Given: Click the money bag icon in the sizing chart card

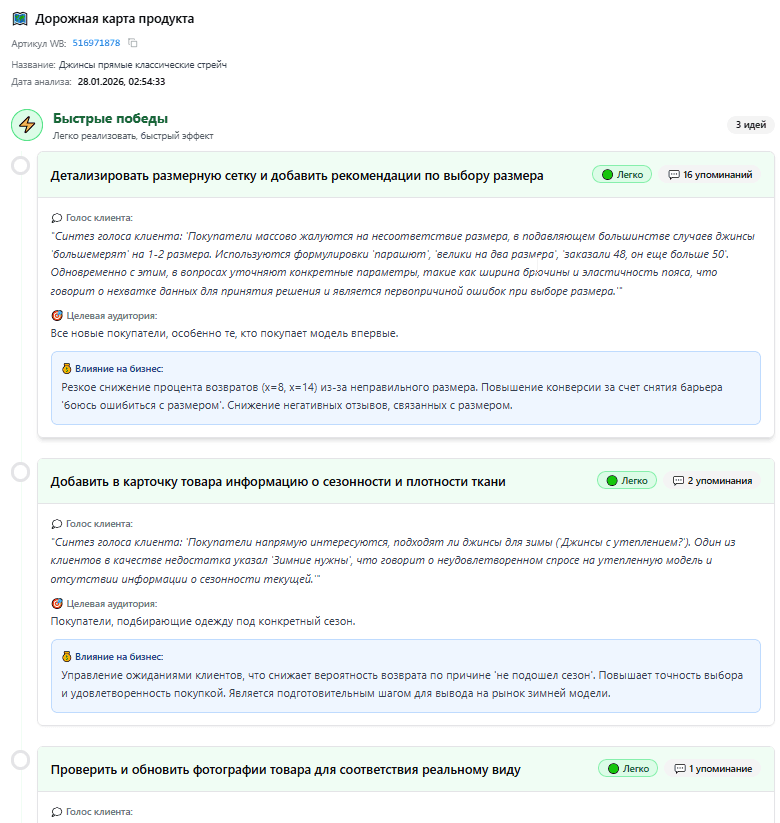Looking at the screenshot, I should (67, 368).
